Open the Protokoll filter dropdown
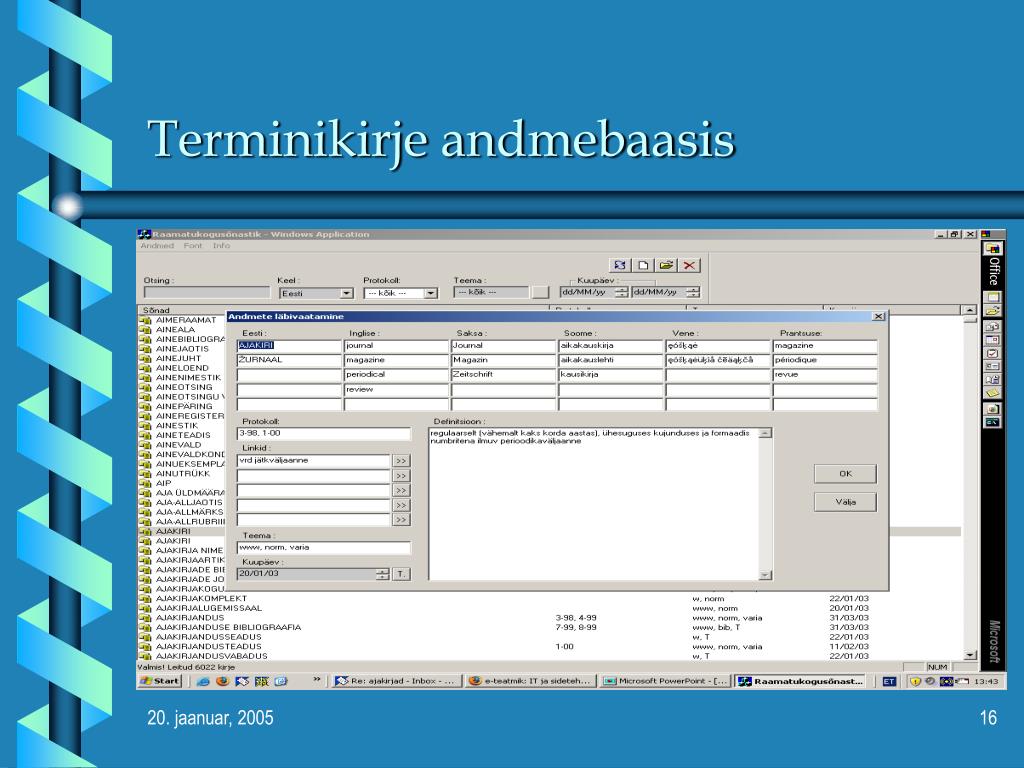The height and width of the screenshot is (768, 1024). pos(430,294)
